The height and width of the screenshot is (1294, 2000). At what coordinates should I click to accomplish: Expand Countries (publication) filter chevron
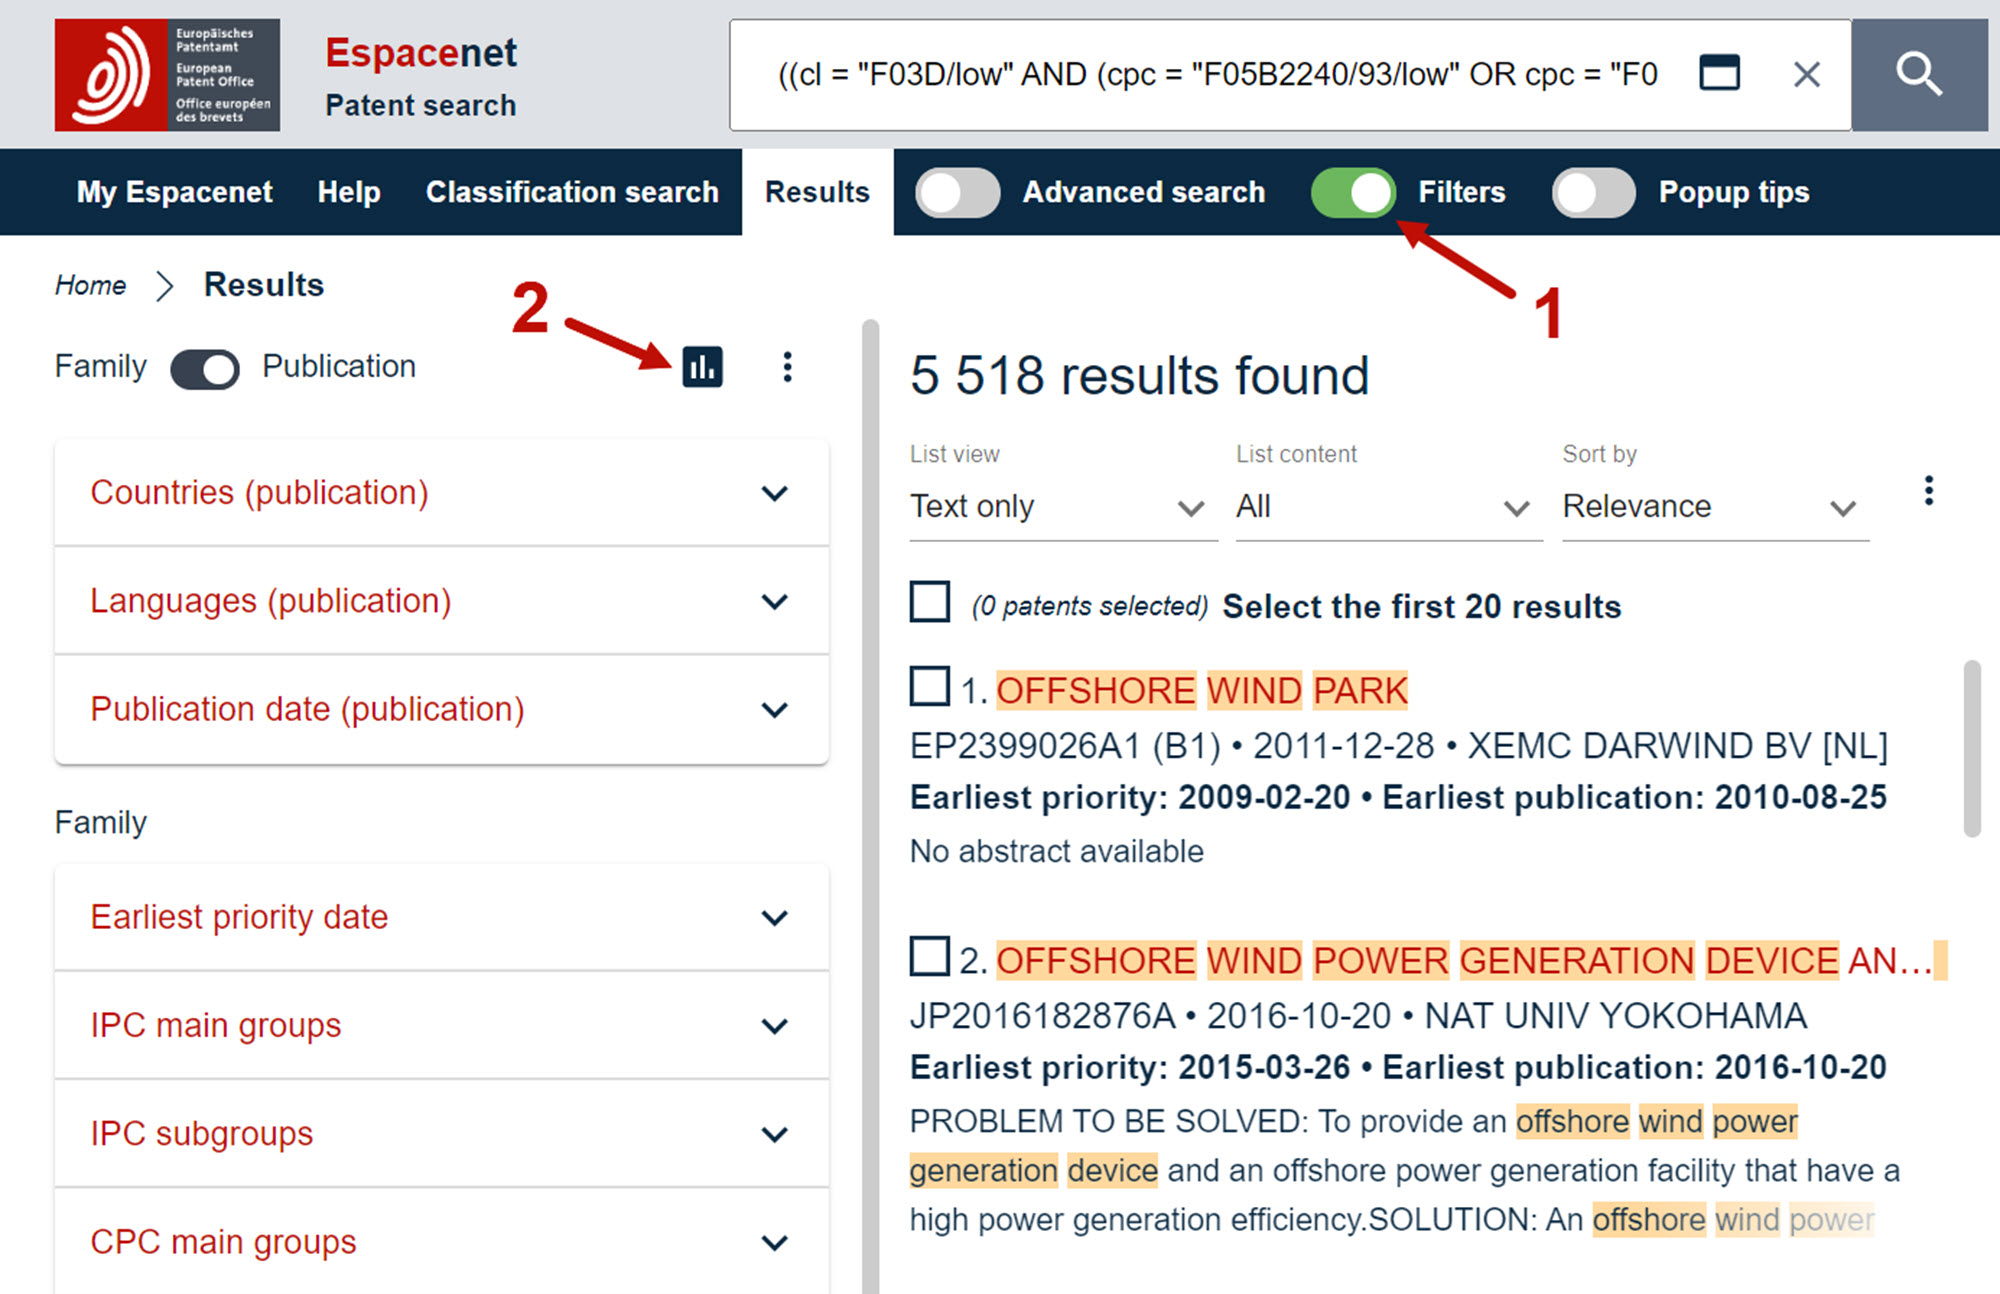click(774, 493)
